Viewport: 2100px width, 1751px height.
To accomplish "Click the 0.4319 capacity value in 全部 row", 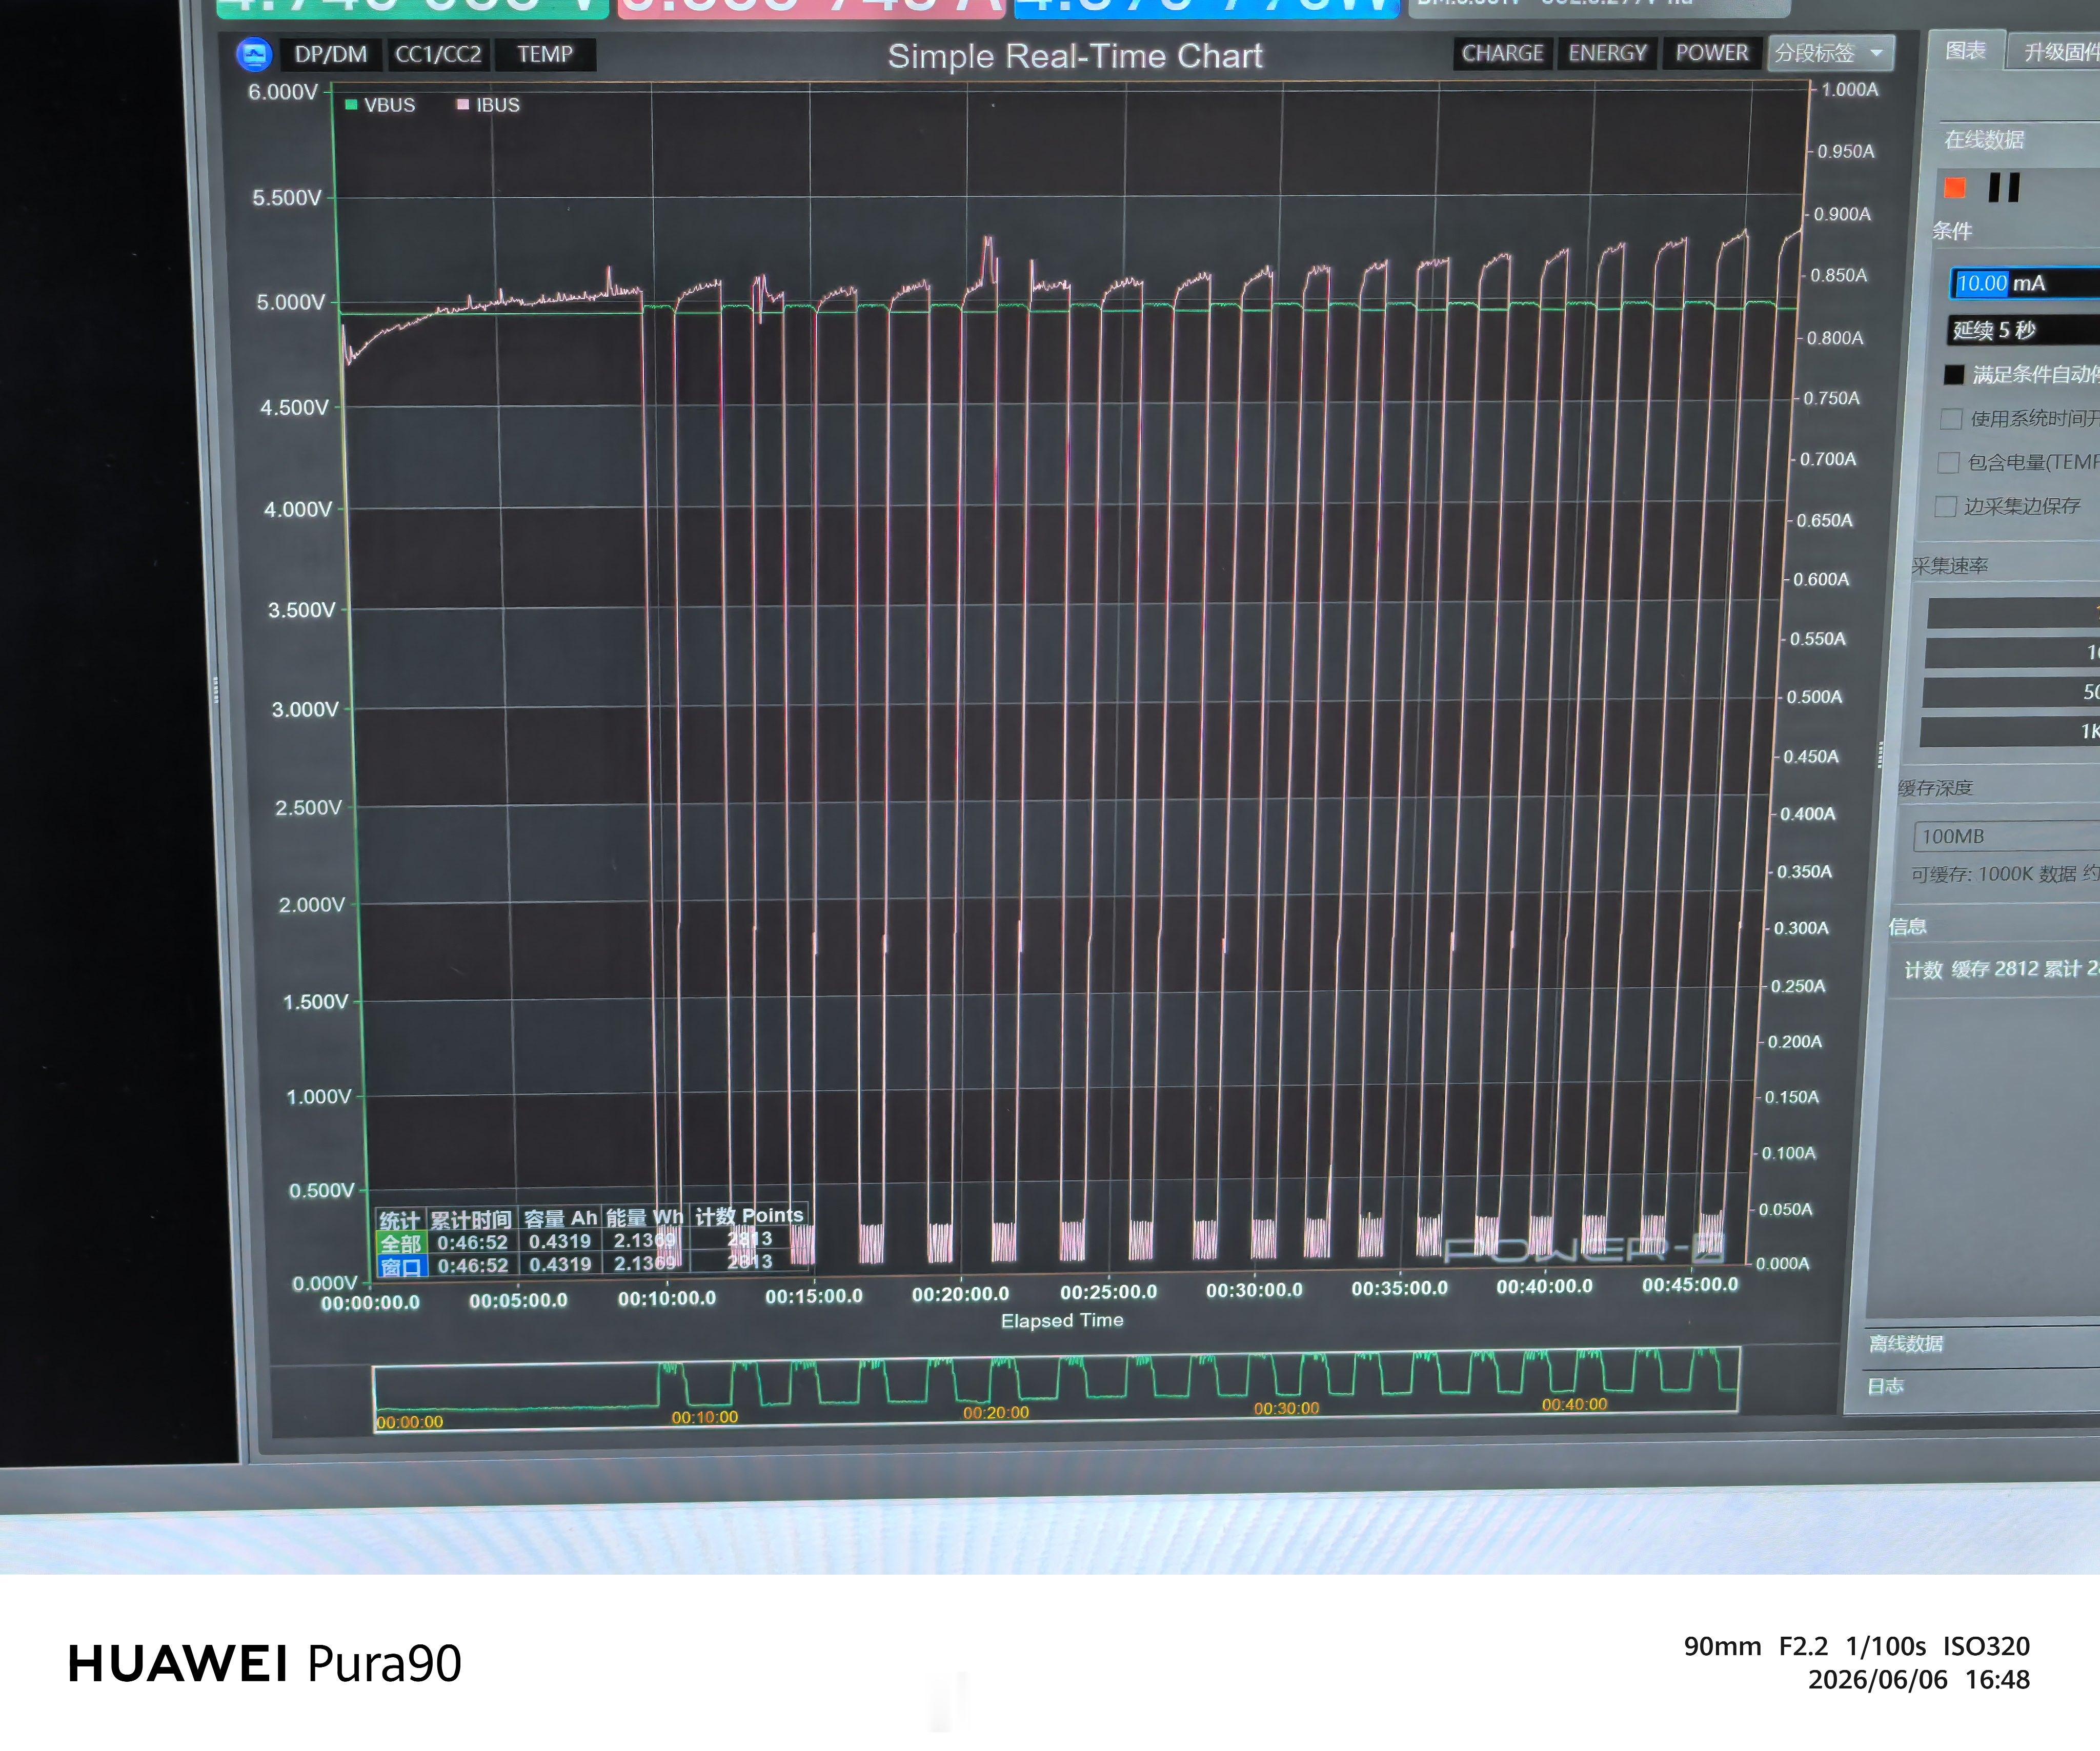I will click(x=559, y=1241).
